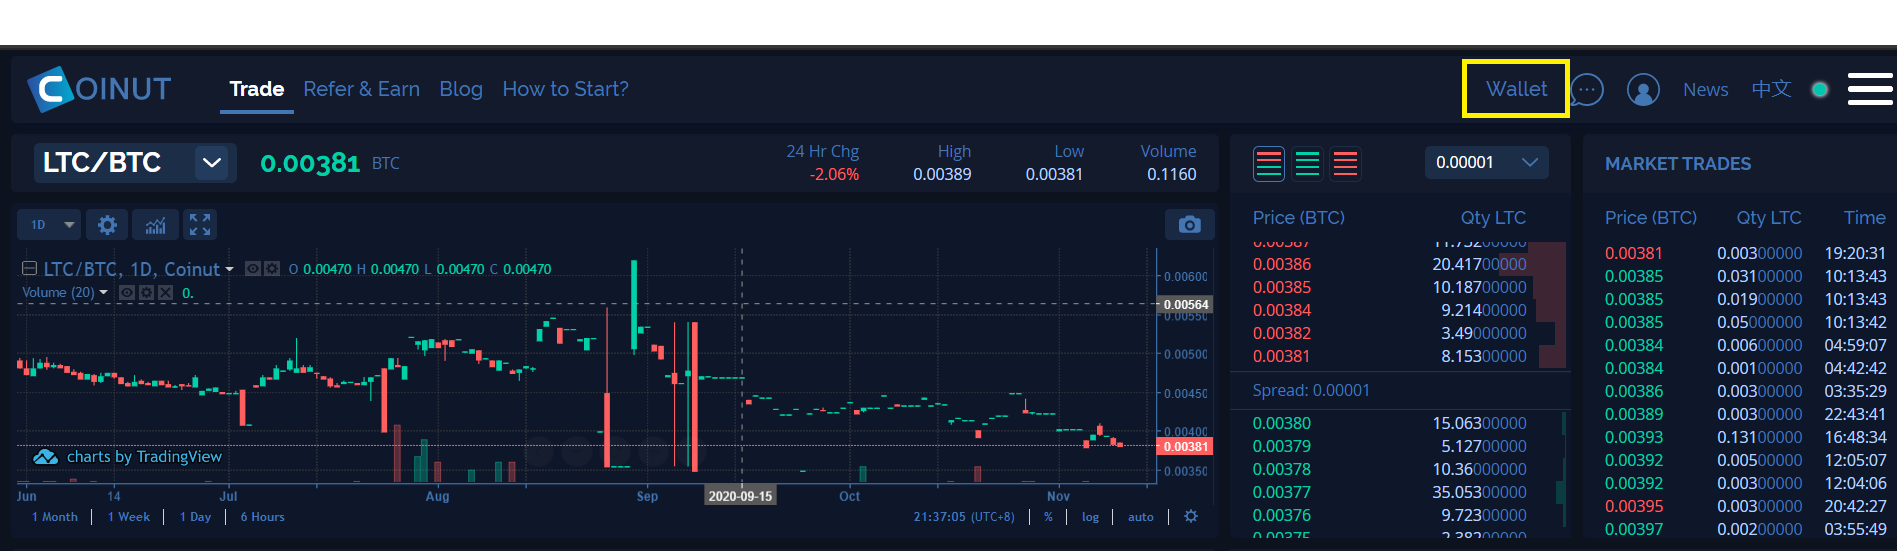Open the Wallet page
The width and height of the screenshot is (1897, 551).
click(x=1516, y=89)
